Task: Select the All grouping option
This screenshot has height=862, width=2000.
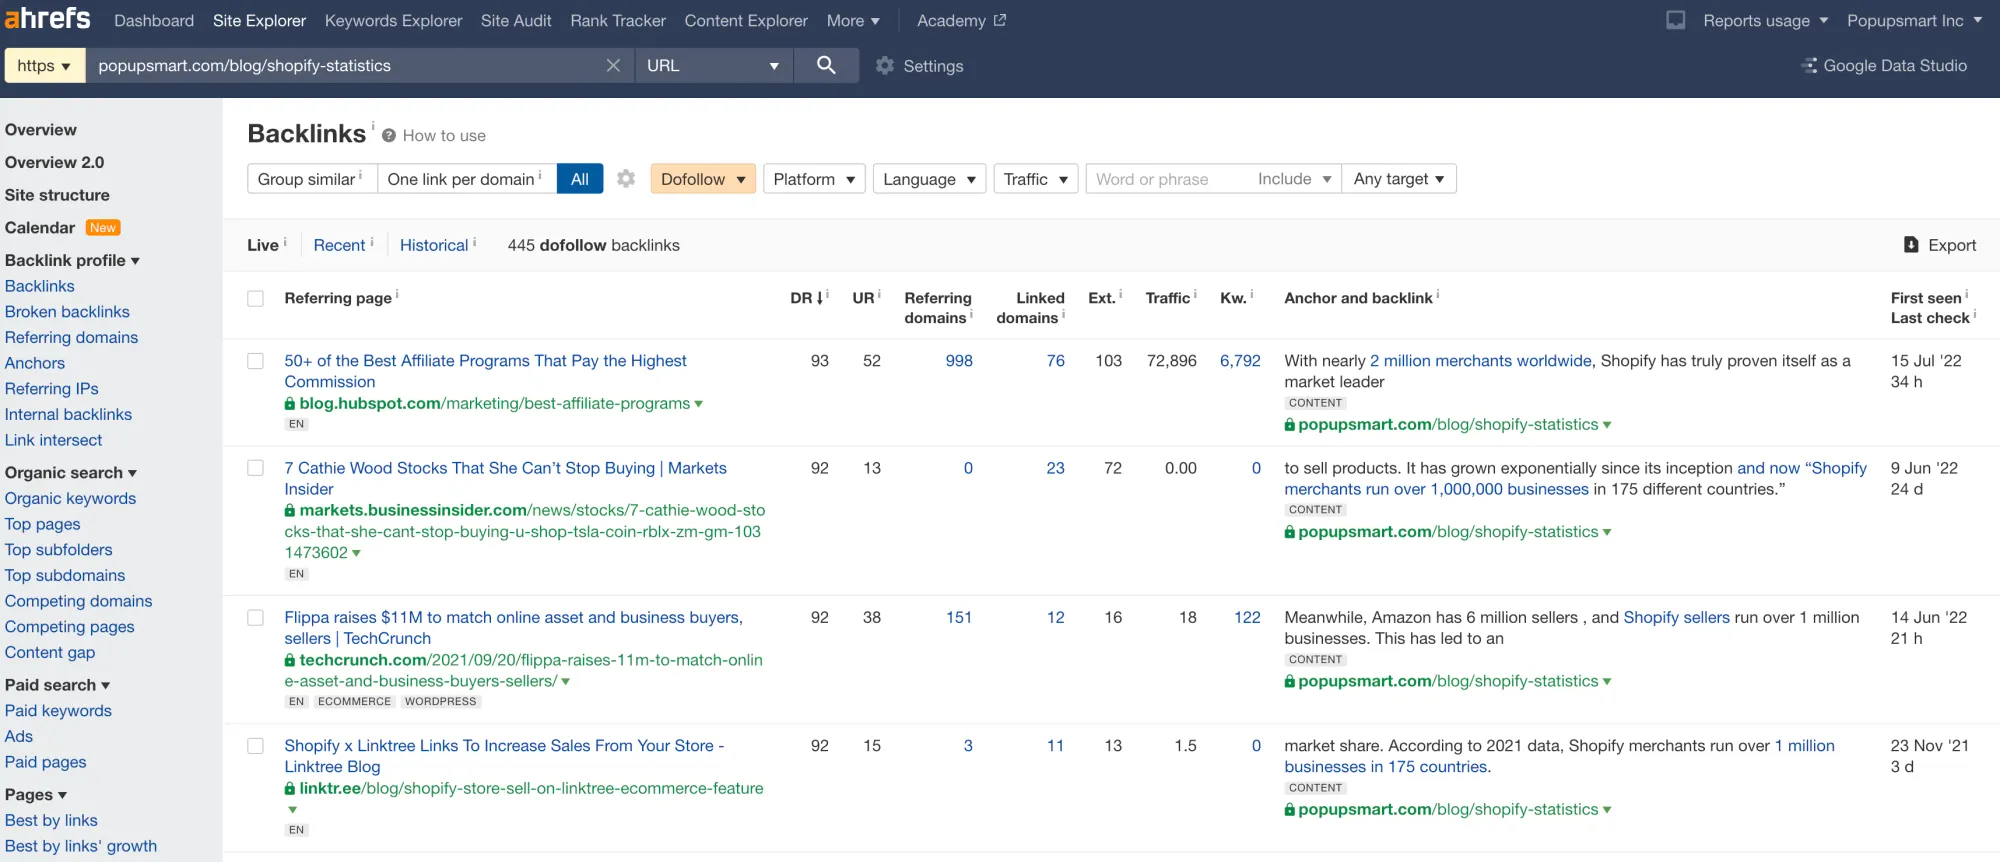Action: tap(580, 179)
